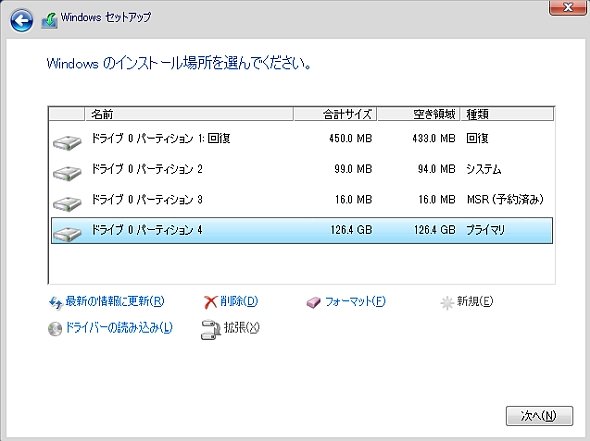Select the 450.0 MB recovery partition row

[x=302, y=138]
